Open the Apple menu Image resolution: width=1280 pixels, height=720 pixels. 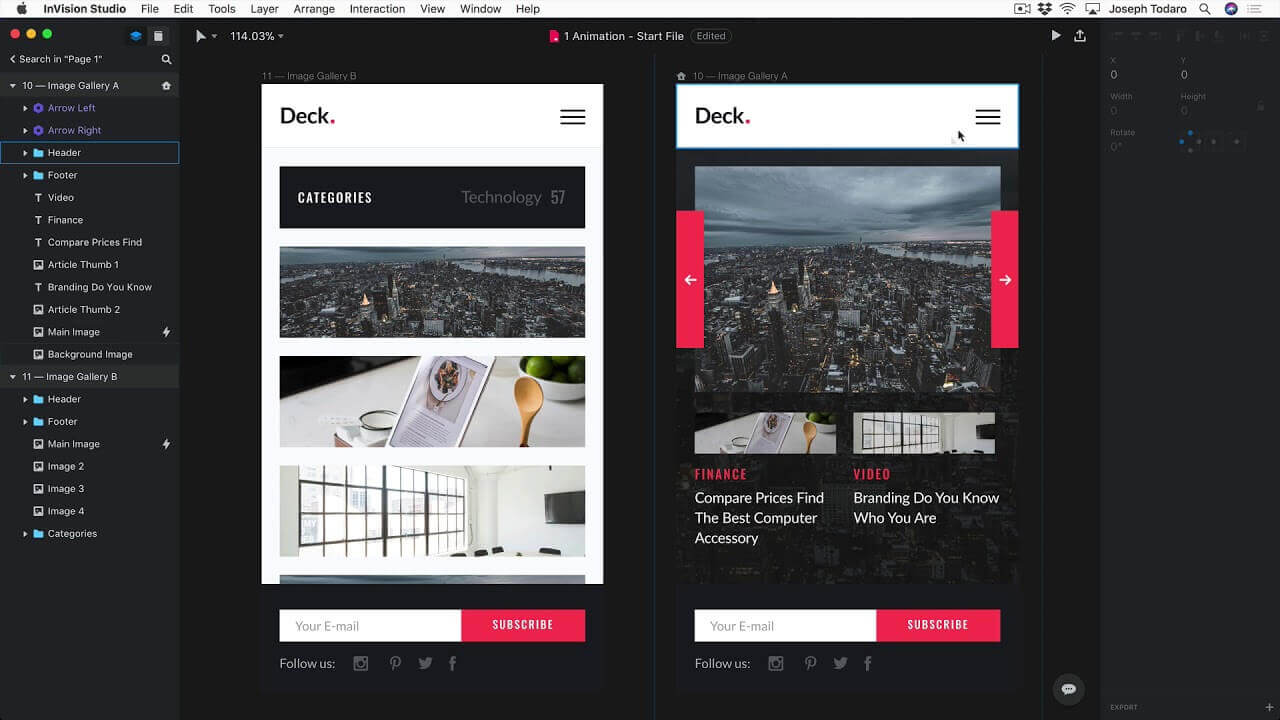point(21,9)
